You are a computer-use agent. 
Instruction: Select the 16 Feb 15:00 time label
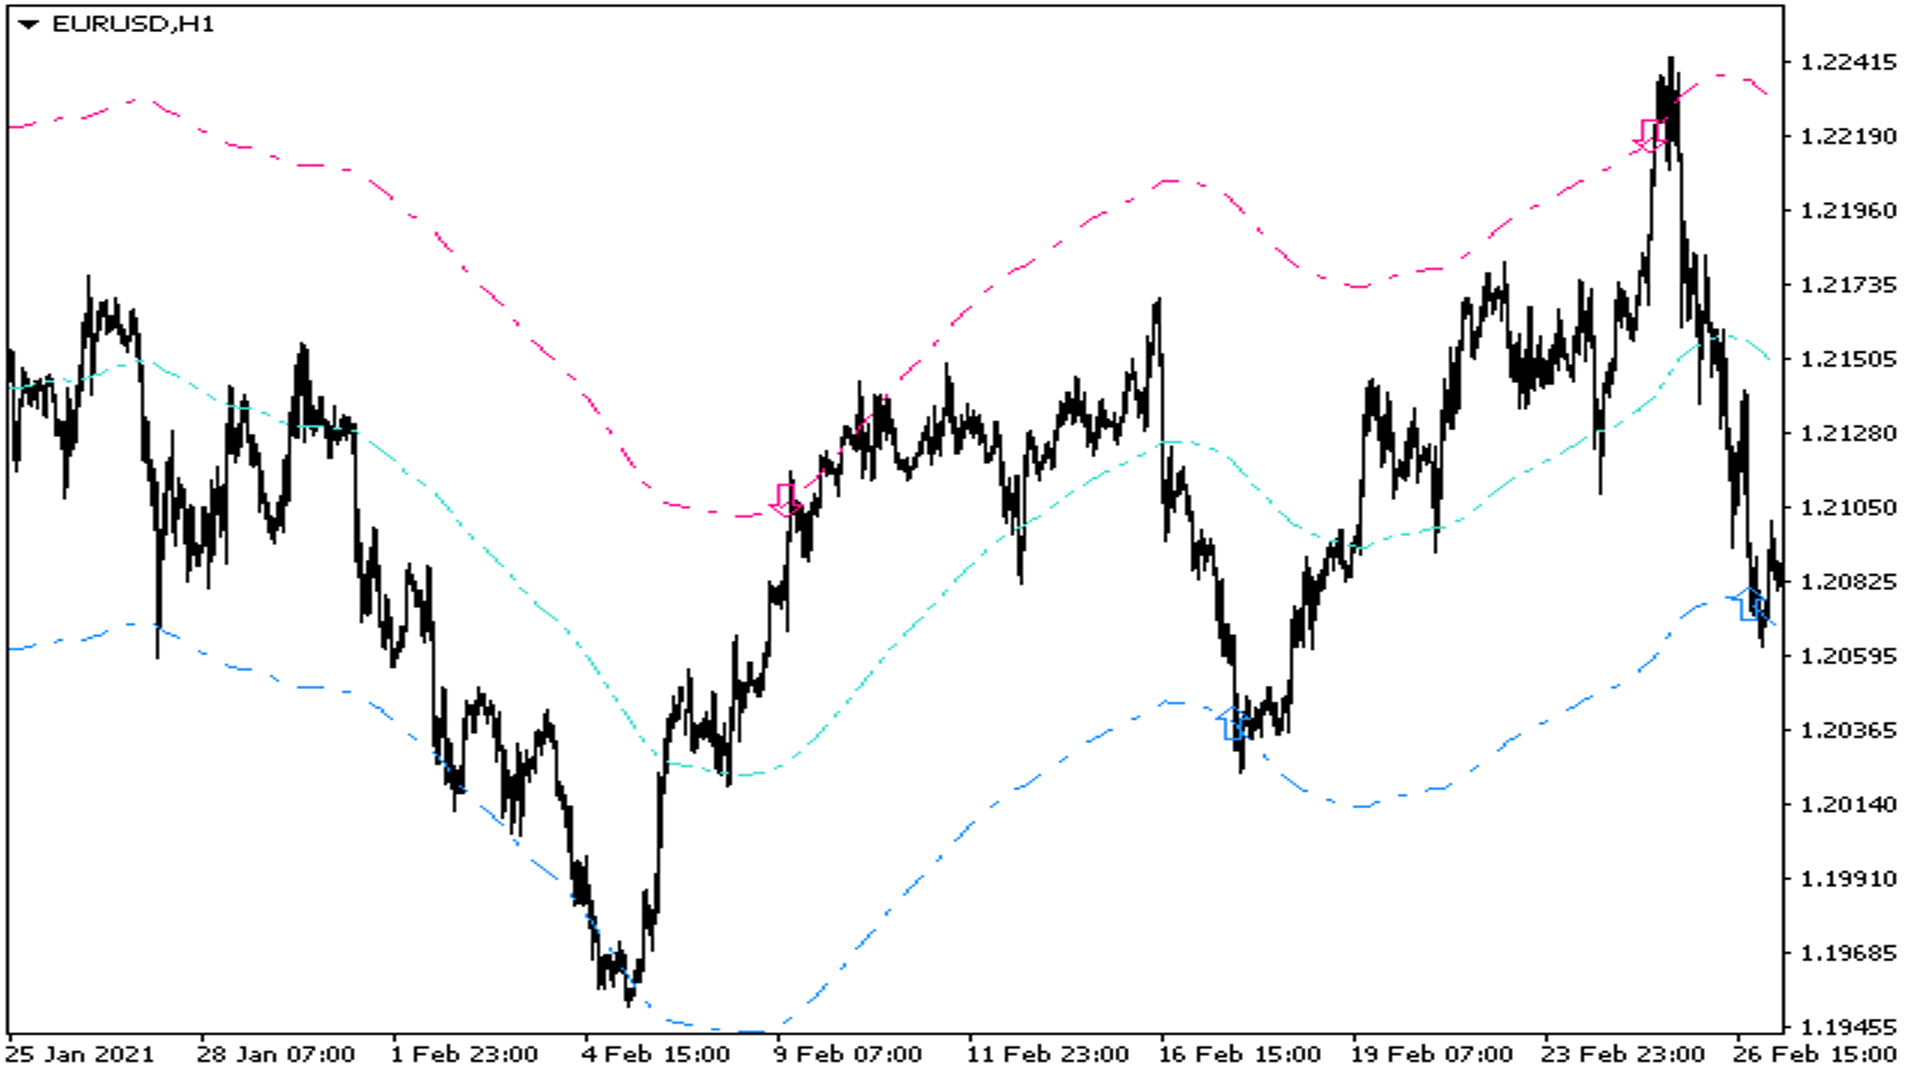click(x=1239, y=1054)
